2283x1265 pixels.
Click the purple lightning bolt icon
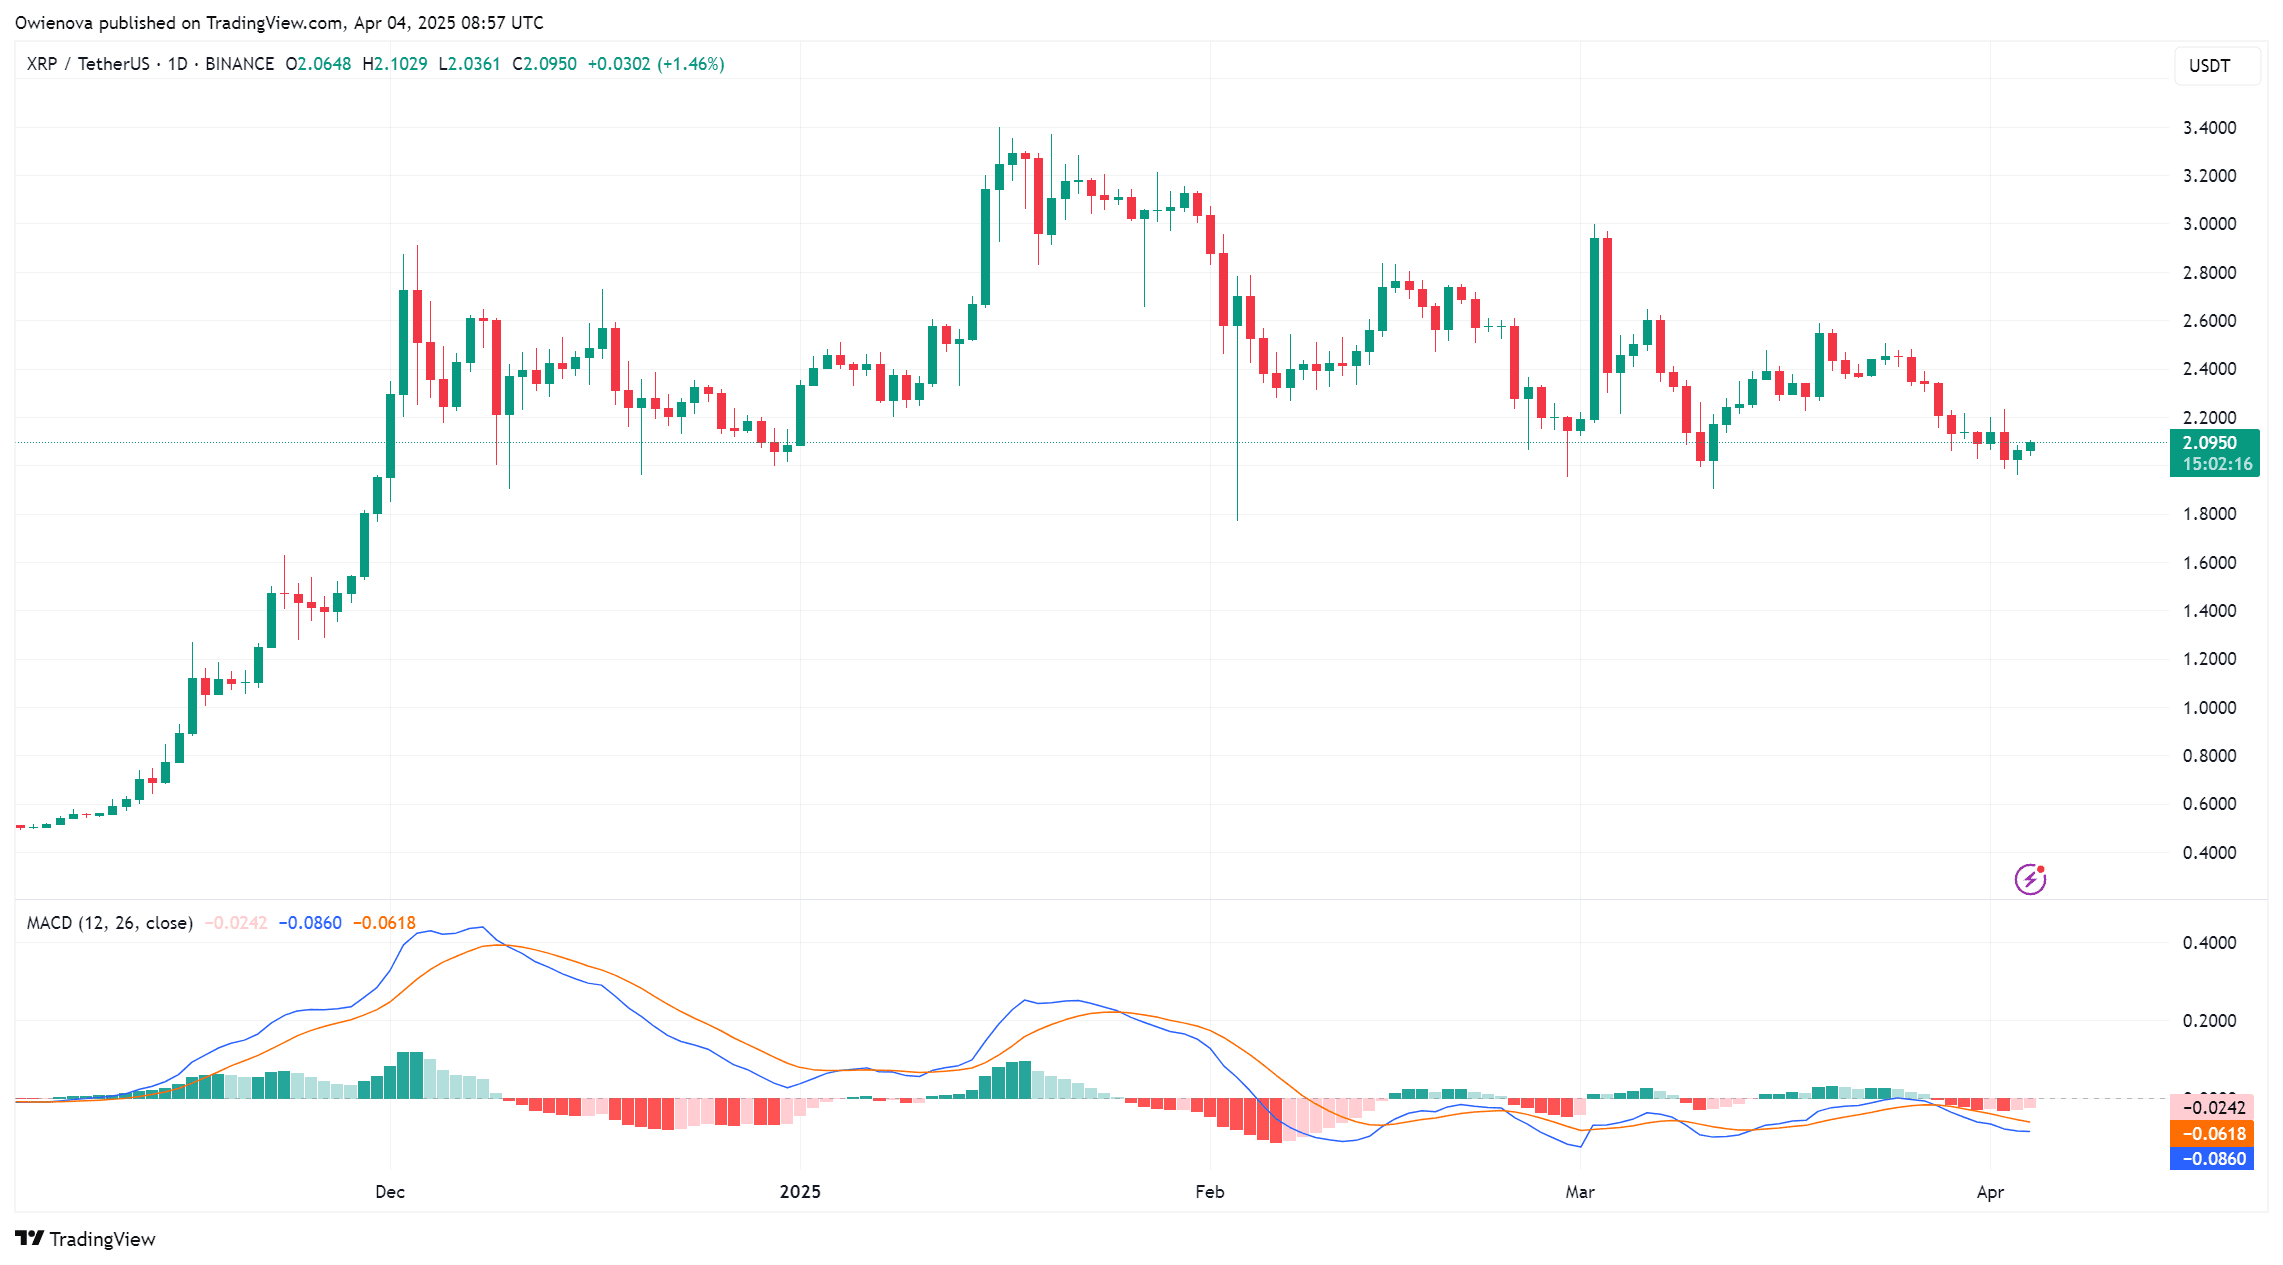pos(2029,879)
